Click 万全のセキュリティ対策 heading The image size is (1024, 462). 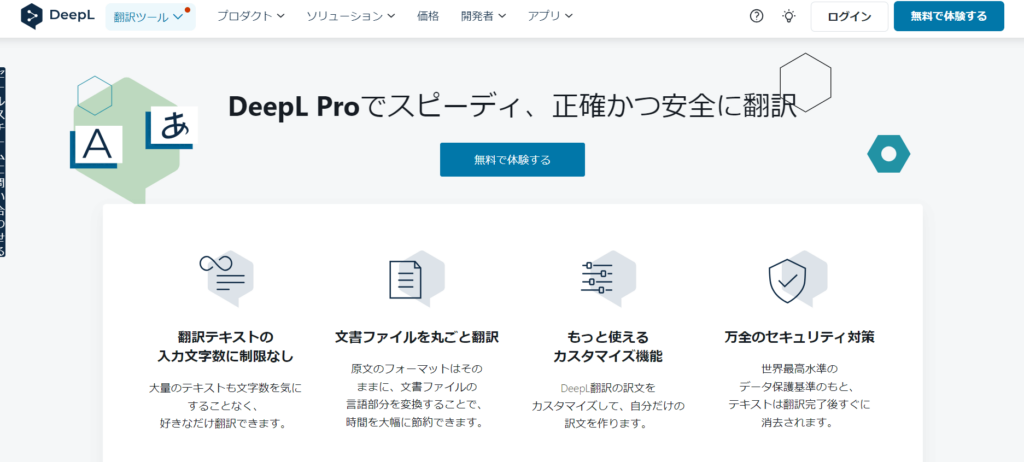point(799,337)
